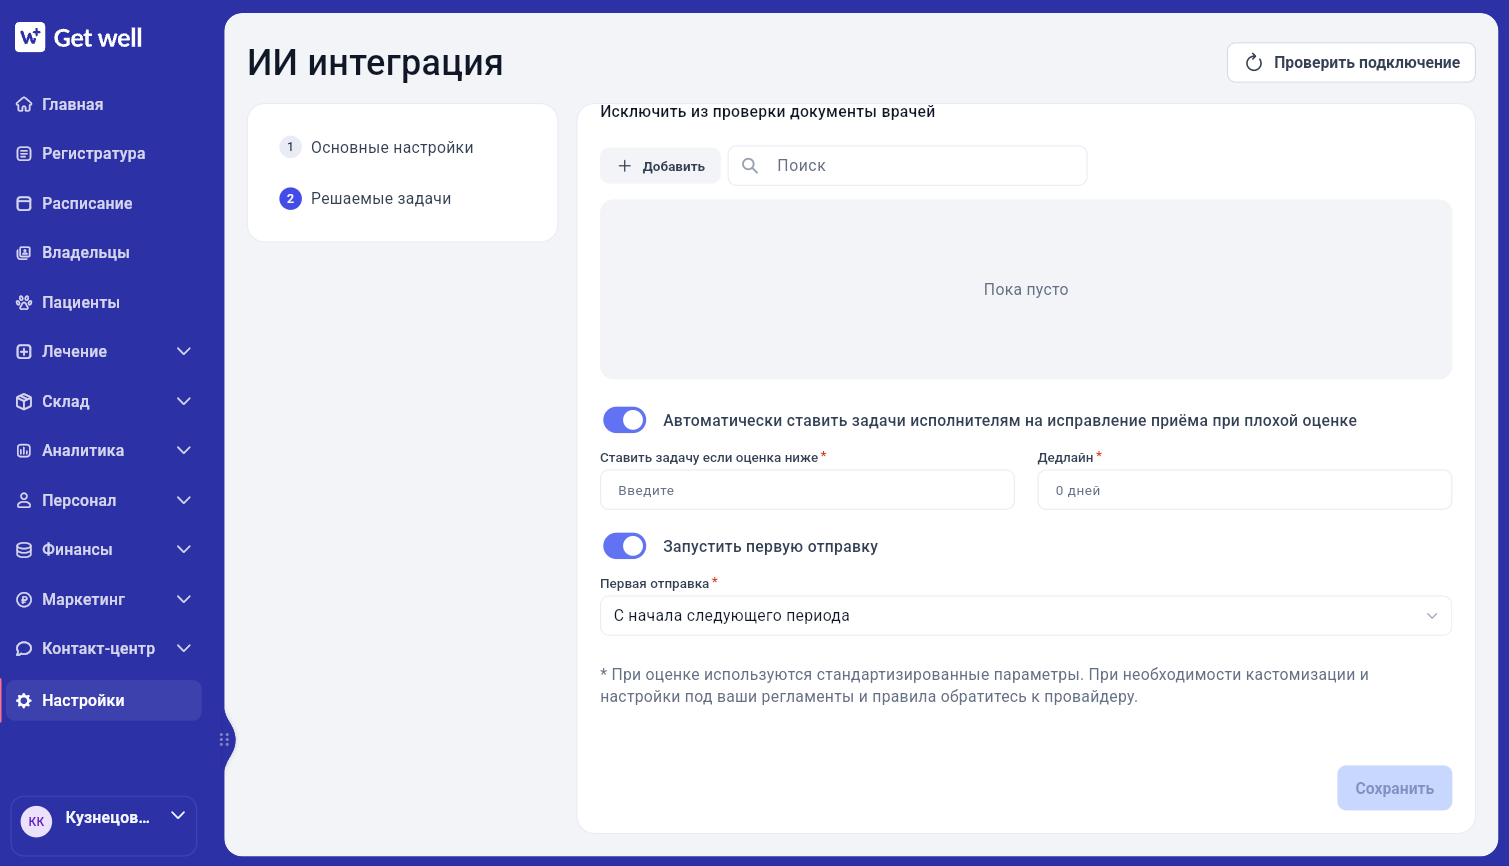Click the Пока пусто empty list text
Image resolution: width=1509 pixels, height=866 pixels.
pyautogui.click(x=1026, y=289)
